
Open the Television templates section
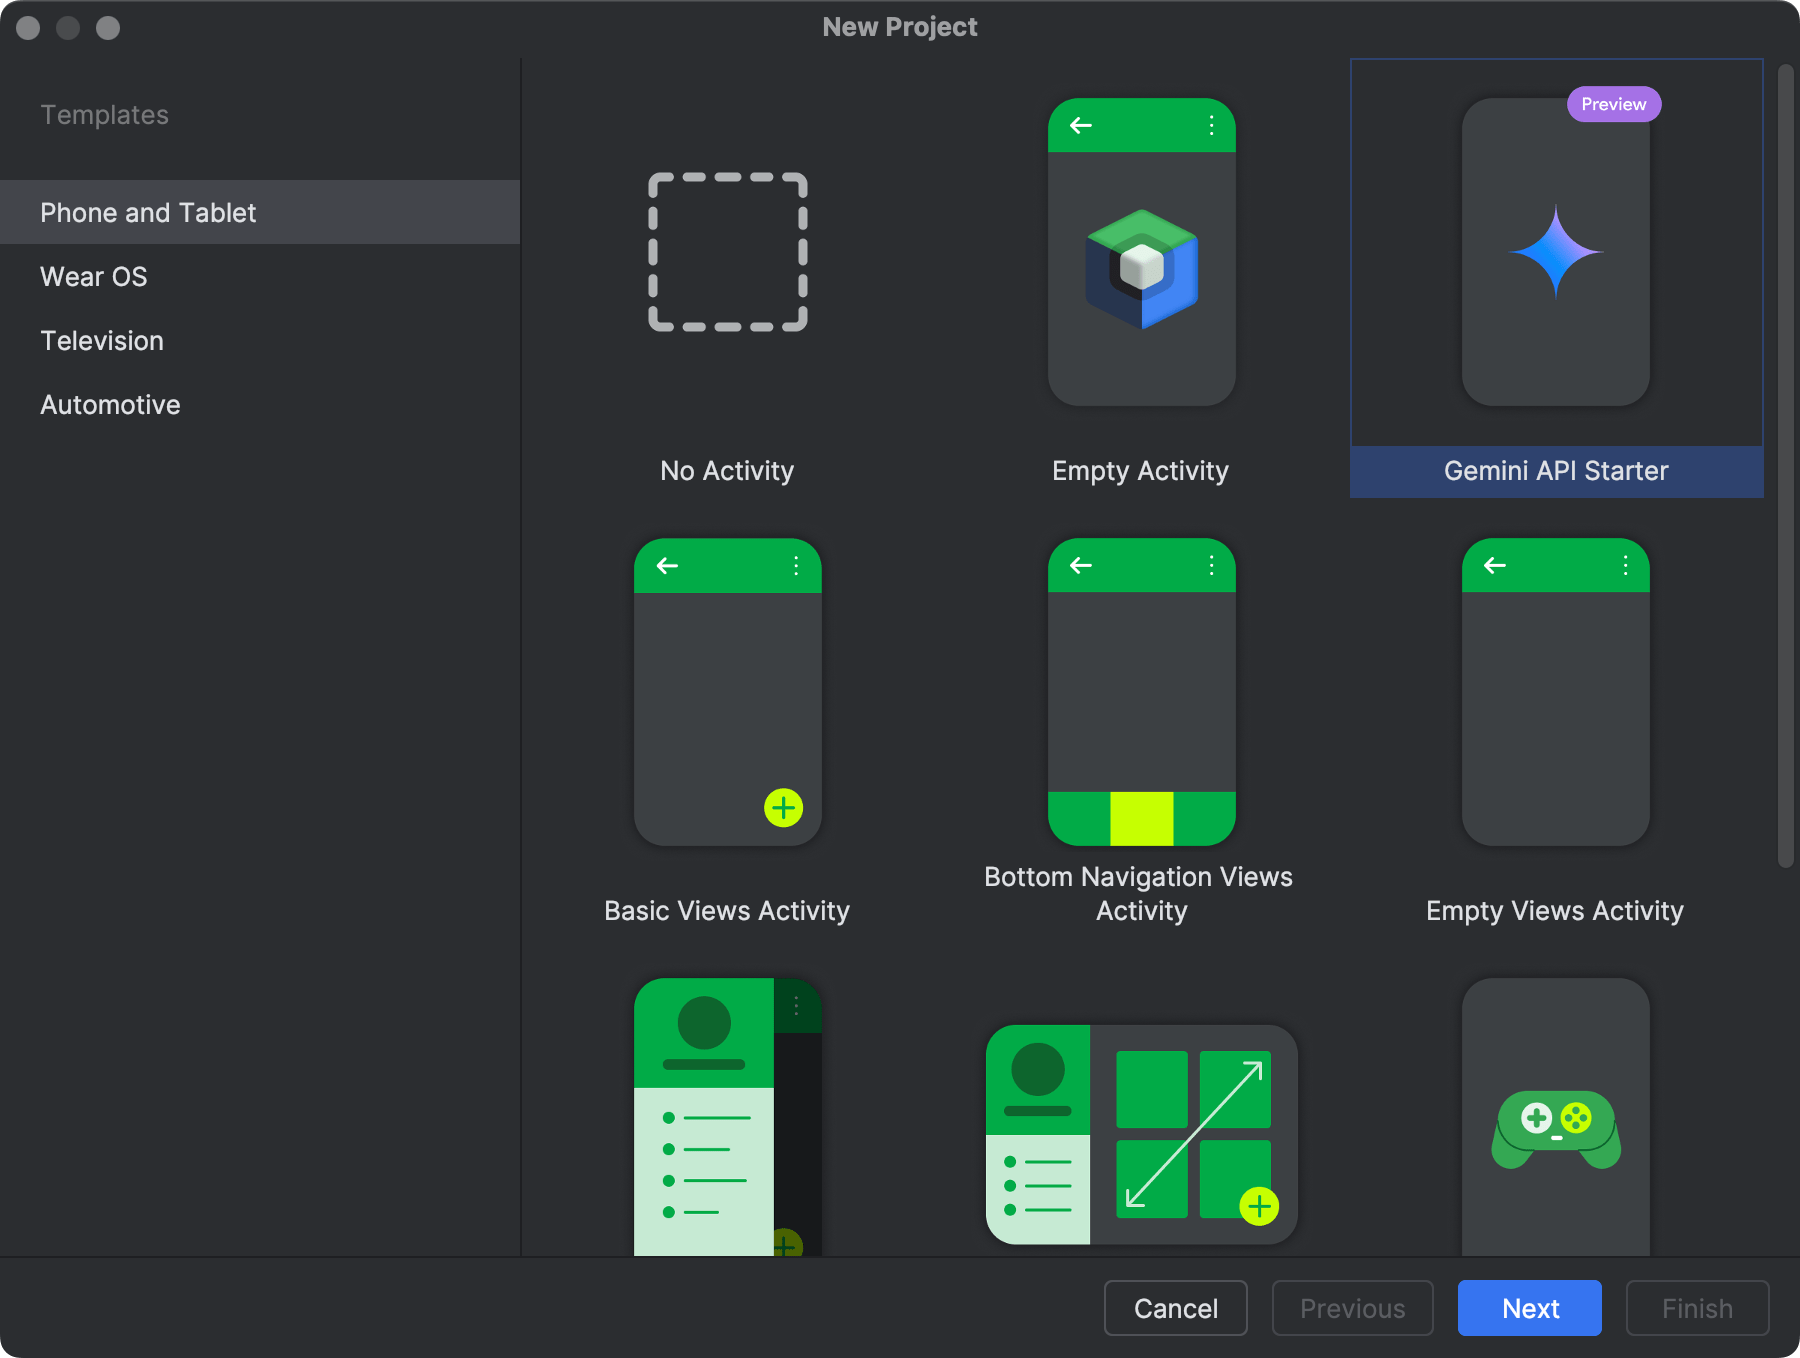pyautogui.click(x=101, y=340)
